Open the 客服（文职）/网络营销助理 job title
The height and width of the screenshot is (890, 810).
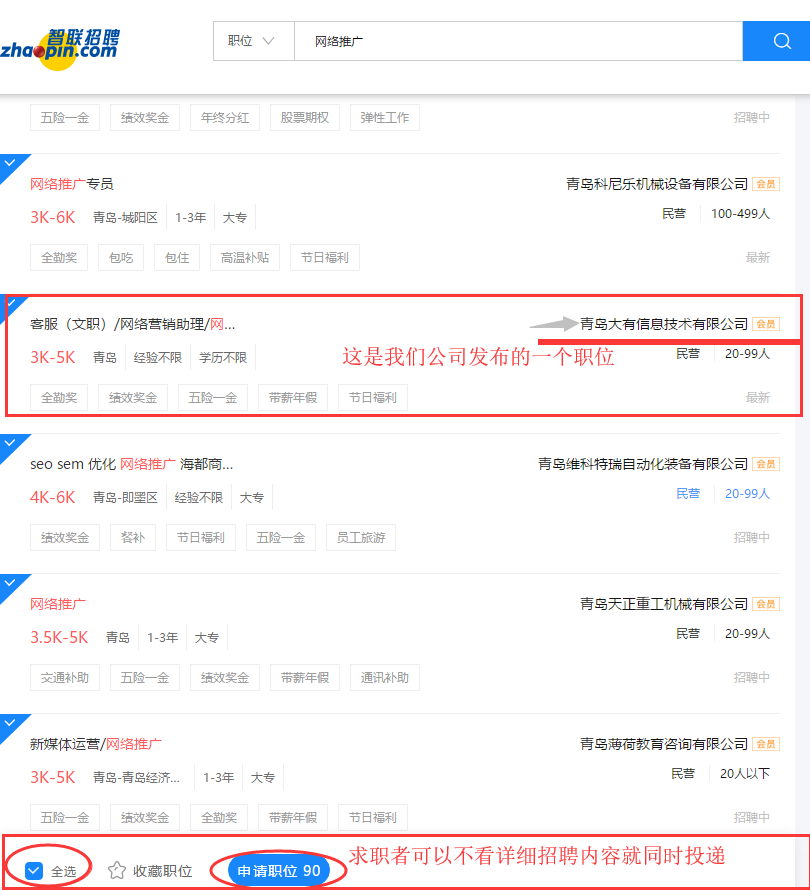point(132,324)
